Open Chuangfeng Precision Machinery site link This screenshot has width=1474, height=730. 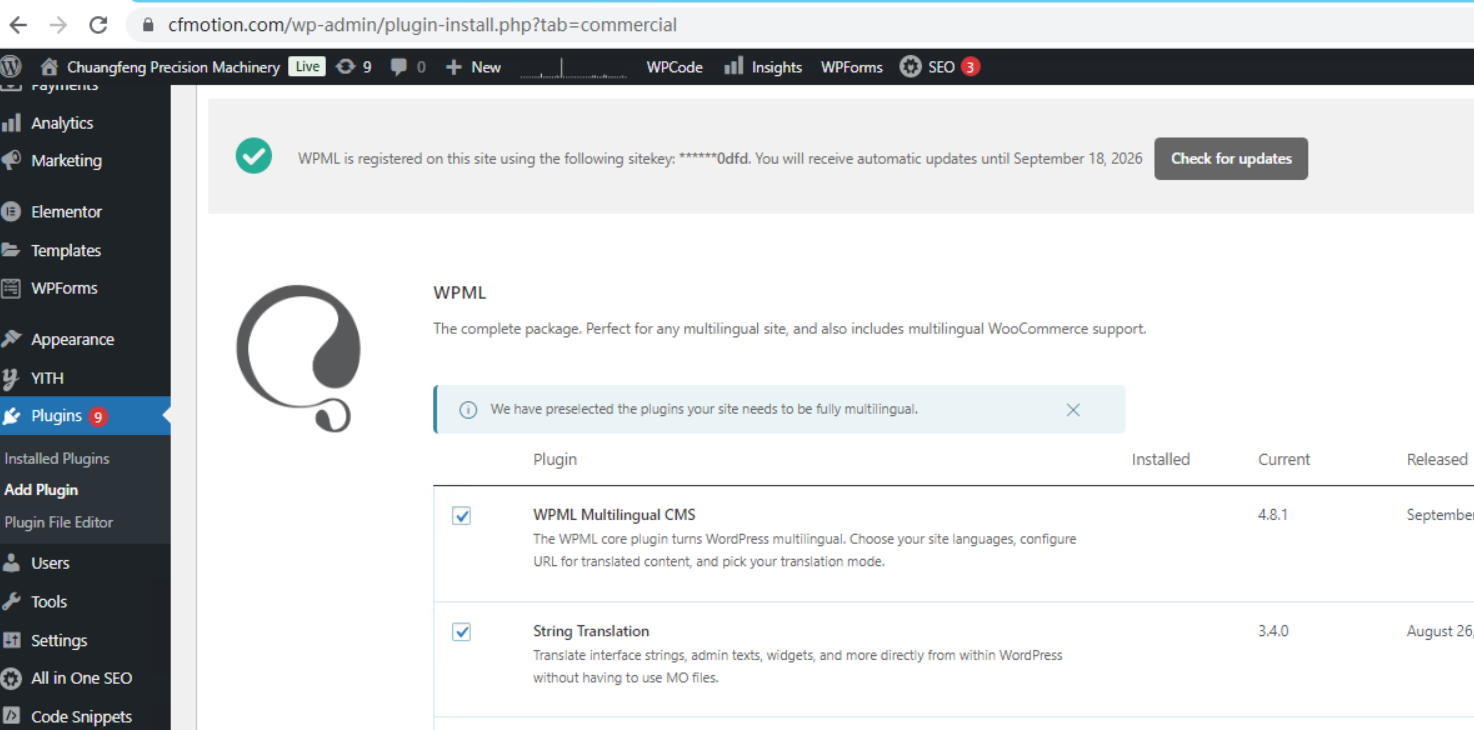tap(173, 67)
